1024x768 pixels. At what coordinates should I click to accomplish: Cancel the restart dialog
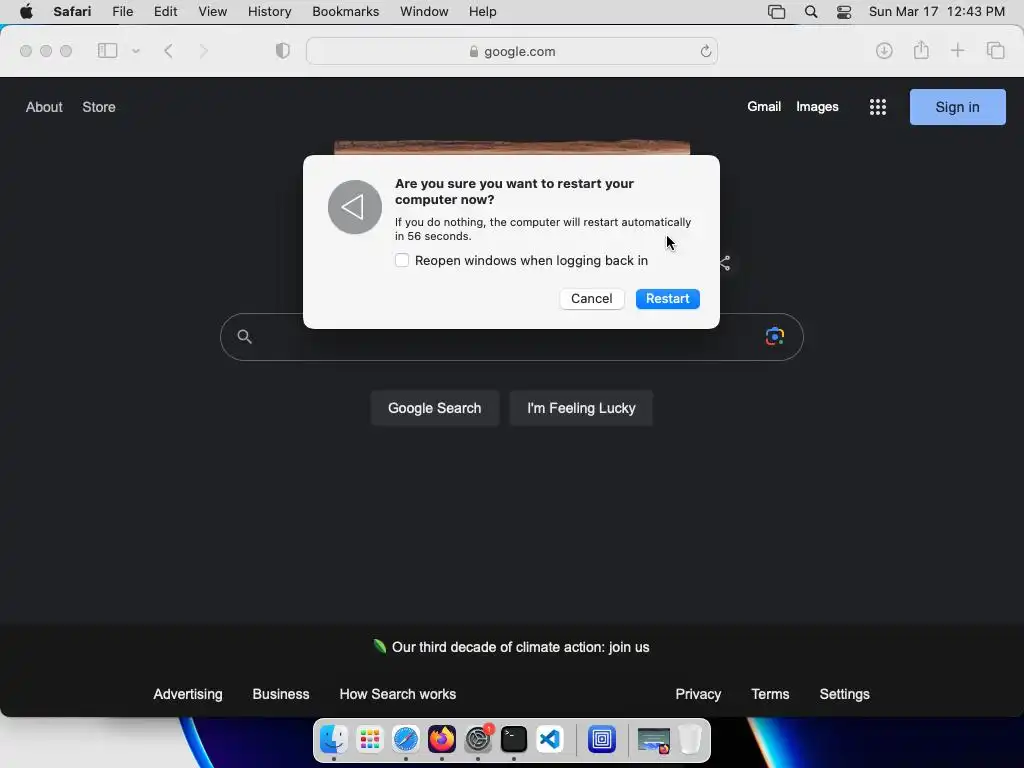tap(592, 298)
